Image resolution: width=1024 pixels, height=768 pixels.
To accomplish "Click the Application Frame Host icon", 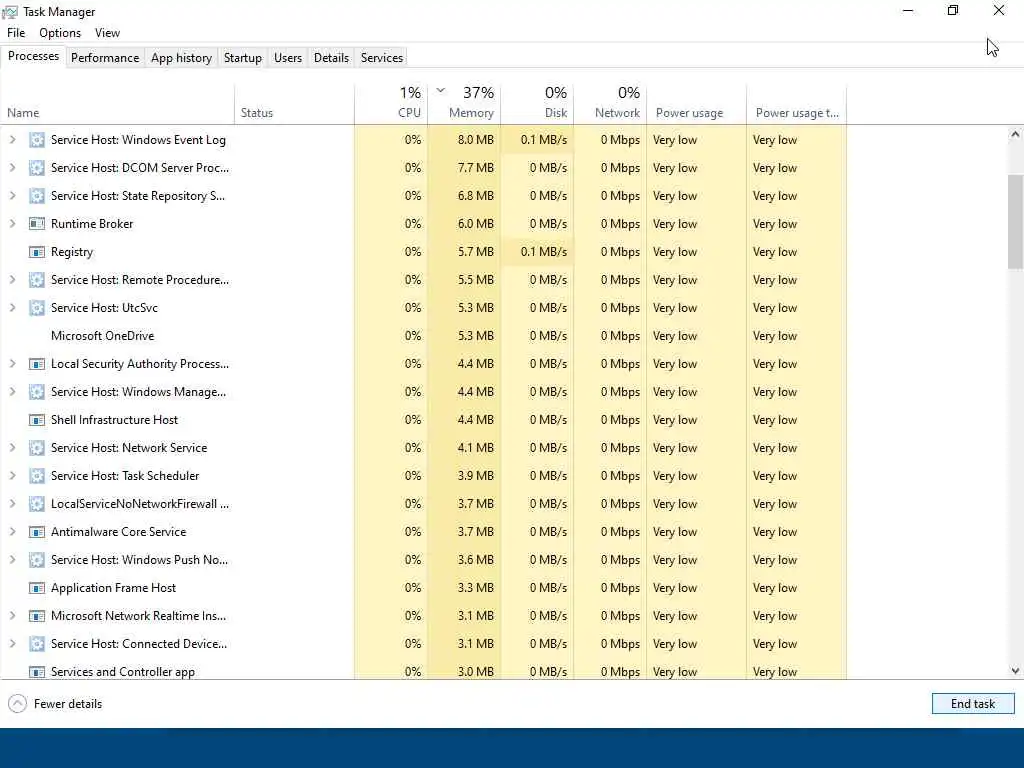I will pos(37,588).
